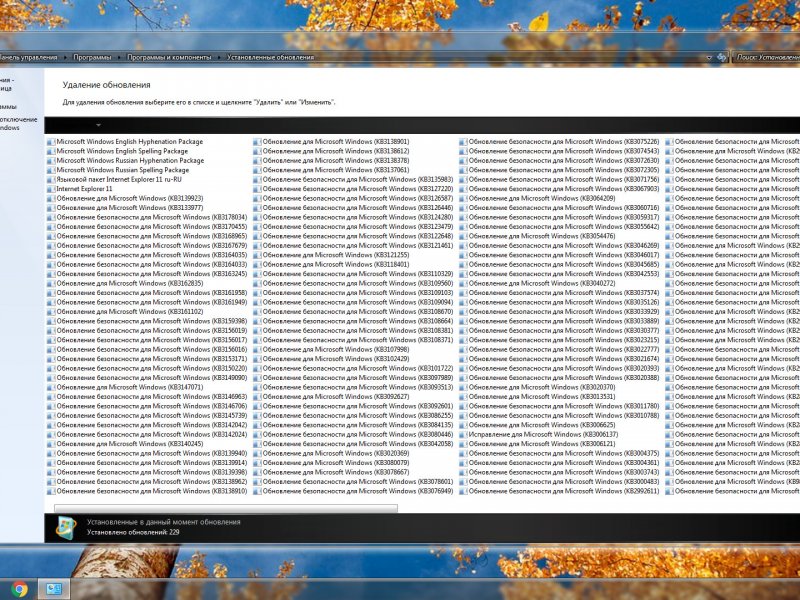The height and width of the screenshot is (600, 800).
Task: Click the icon beside security update KB3156019
Action: click(x=51, y=331)
